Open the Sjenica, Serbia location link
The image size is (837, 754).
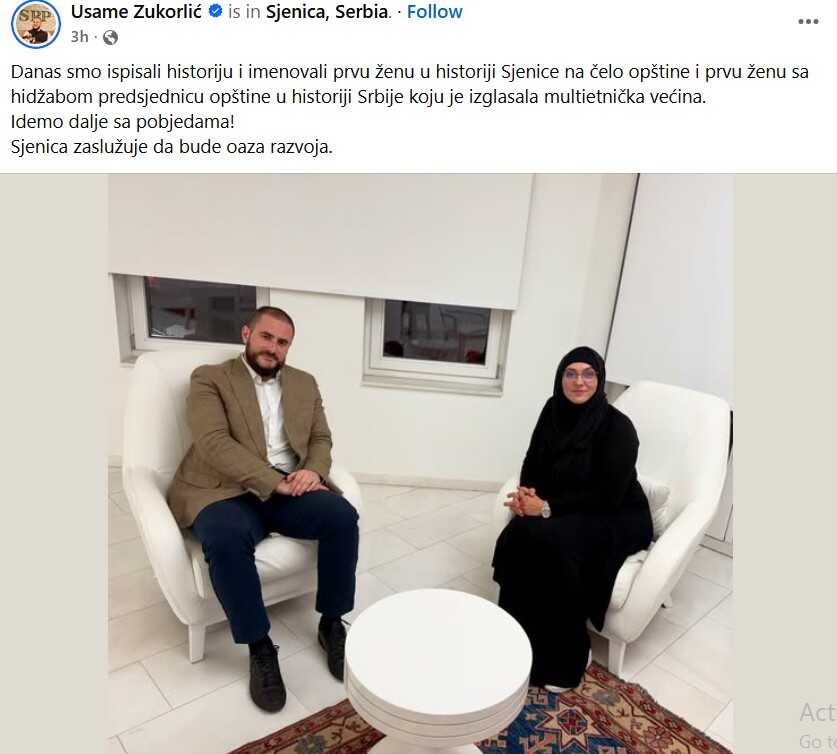pos(327,11)
